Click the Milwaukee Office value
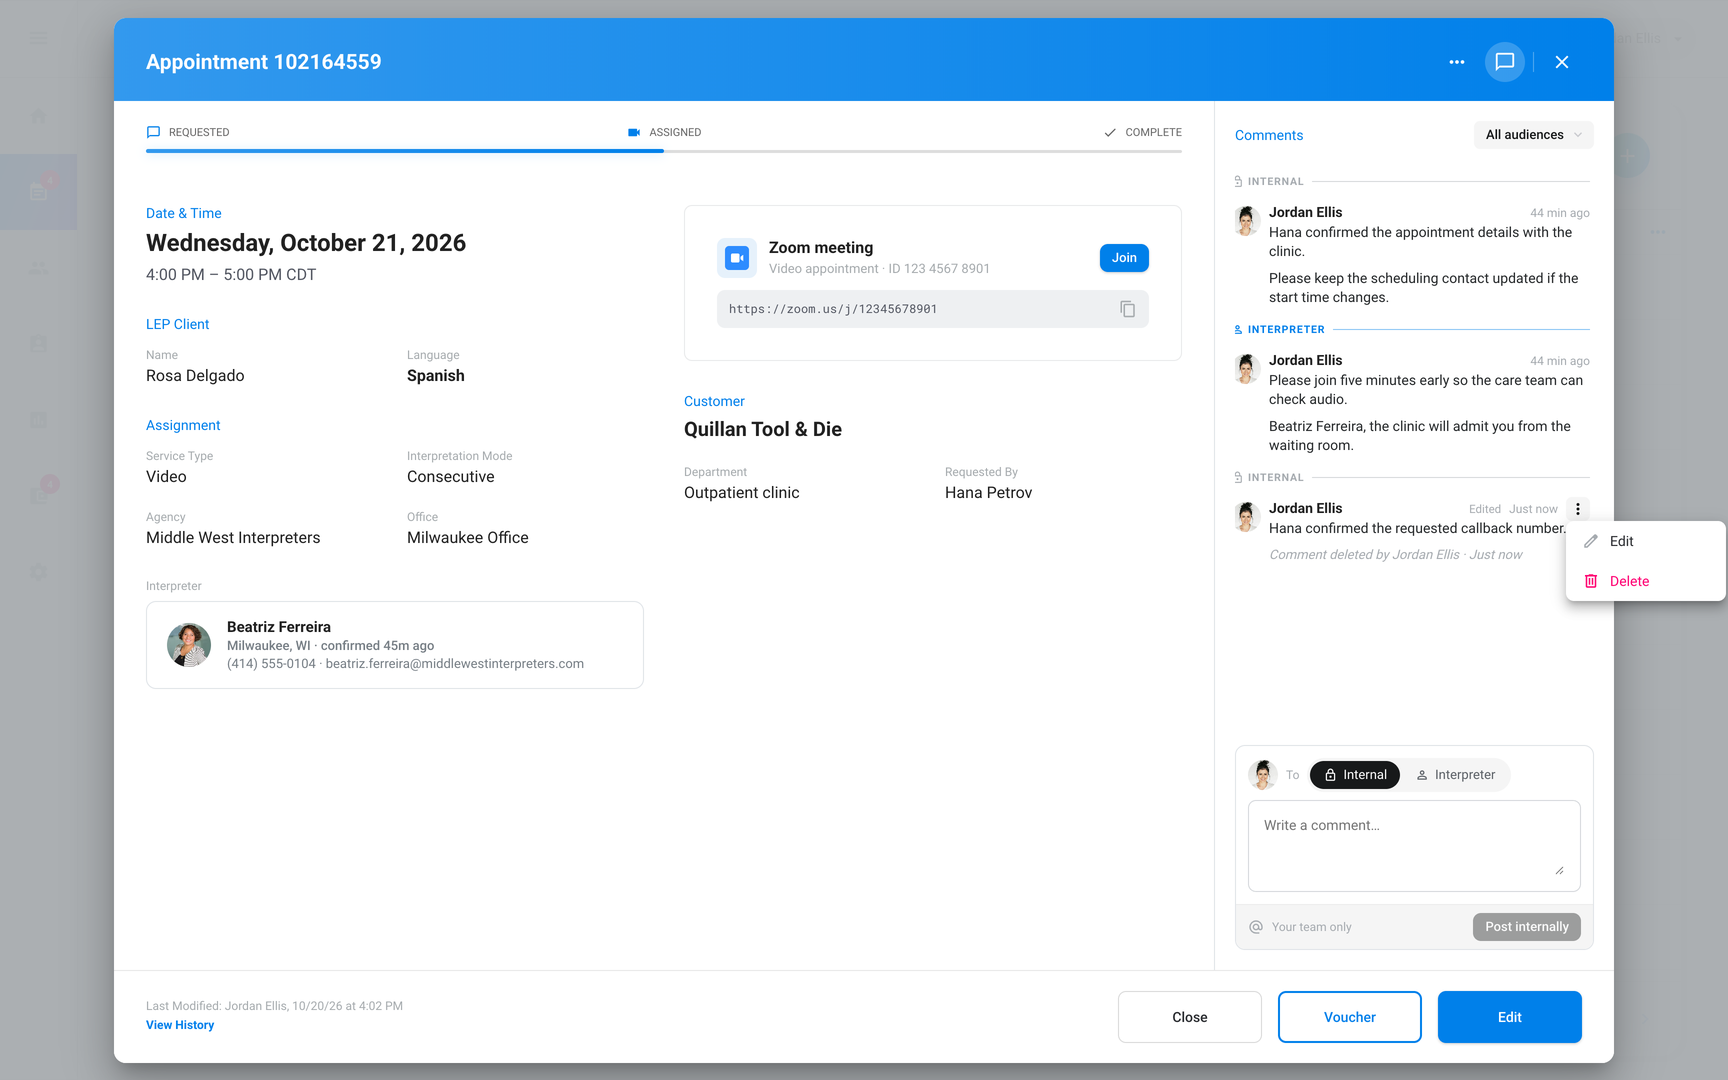The image size is (1728, 1080). tap(468, 538)
